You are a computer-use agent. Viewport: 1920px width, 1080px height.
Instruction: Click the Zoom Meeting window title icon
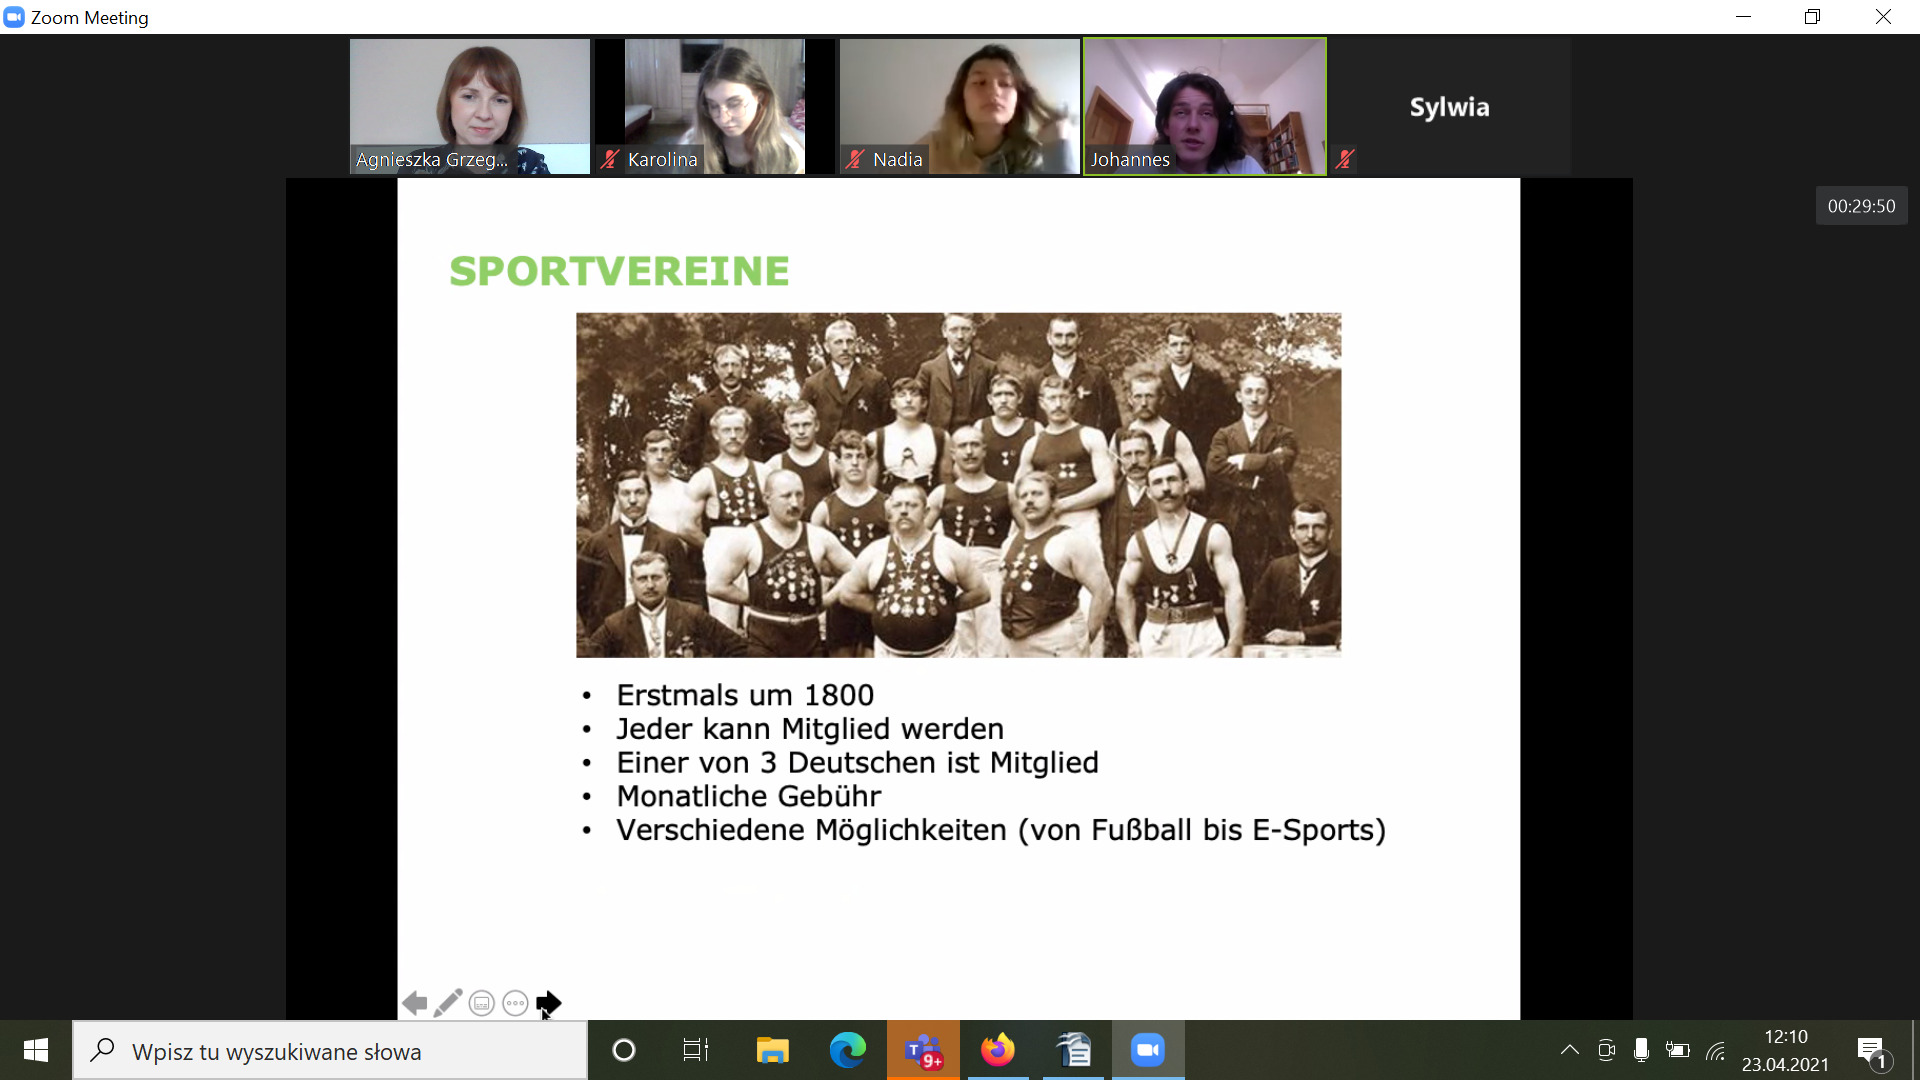click(14, 17)
